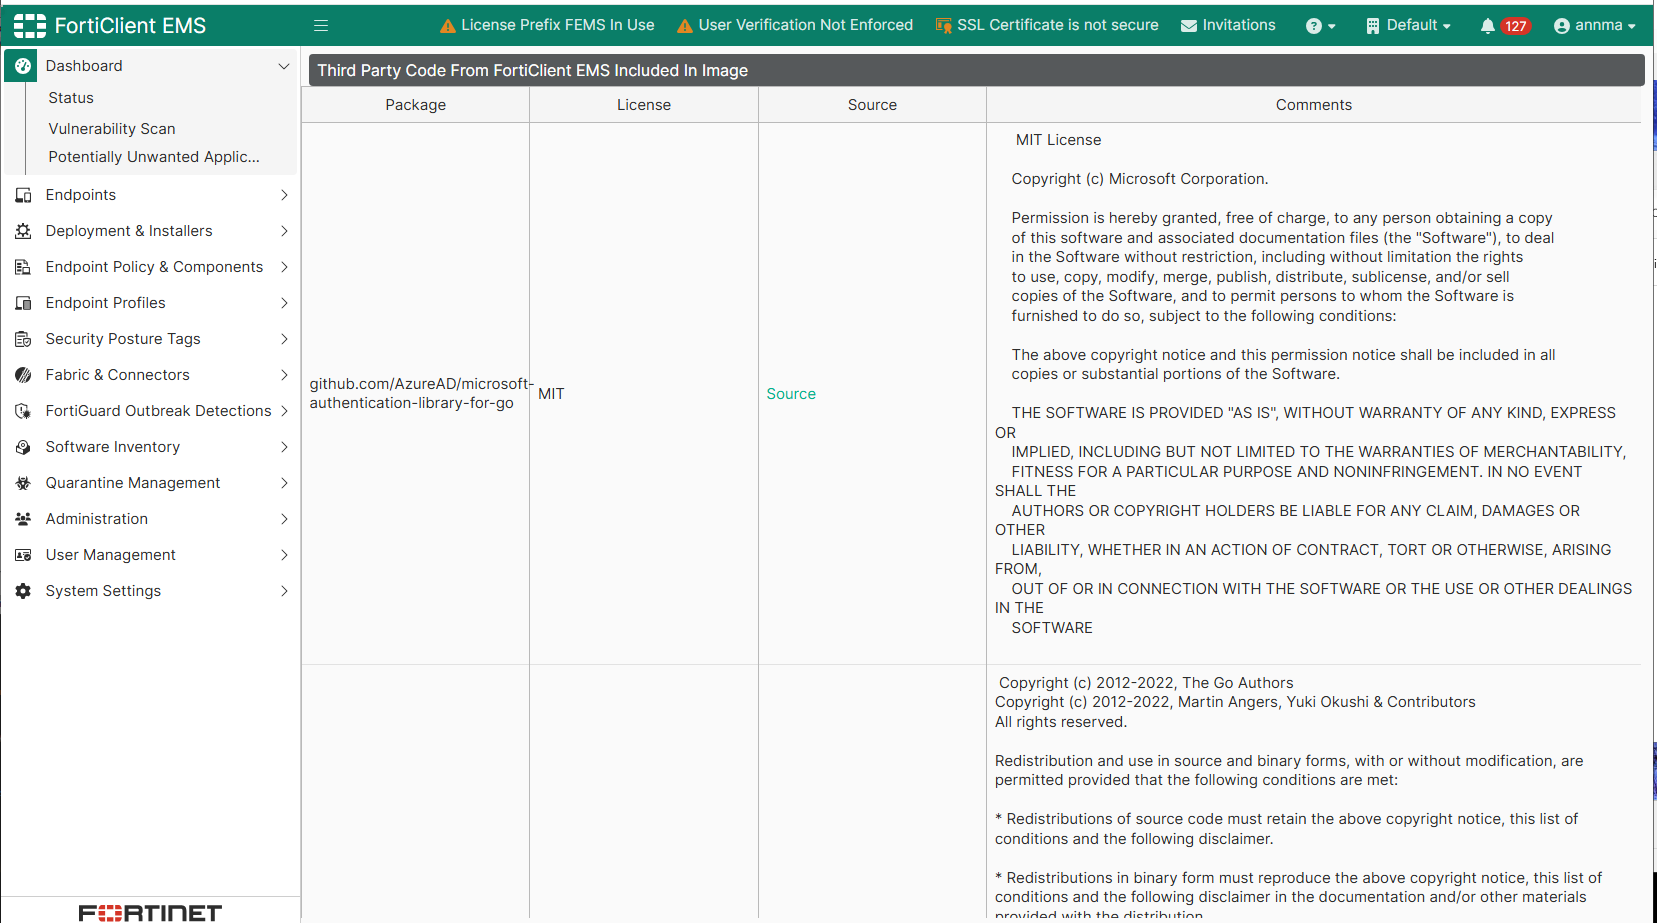Expand the Fabric & Connectors chevron
The height and width of the screenshot is (923, 1657).
(x=284, y=375)
